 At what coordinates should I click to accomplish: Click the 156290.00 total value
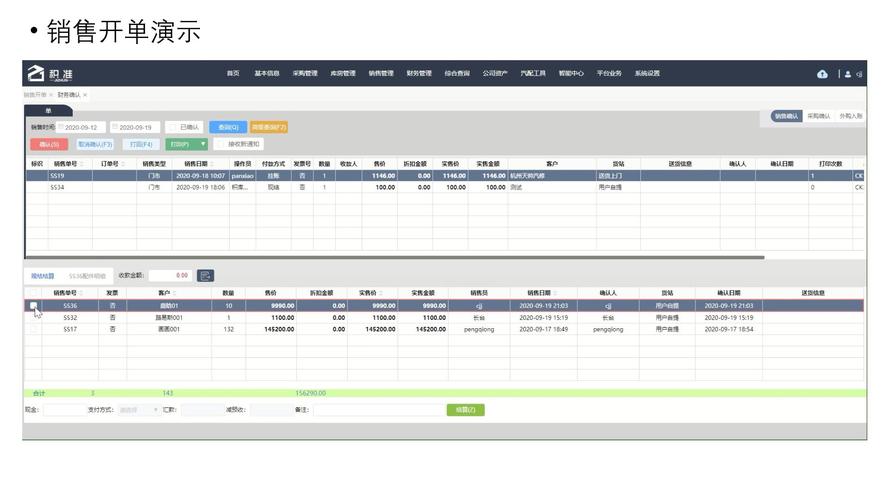pos(311,393)
